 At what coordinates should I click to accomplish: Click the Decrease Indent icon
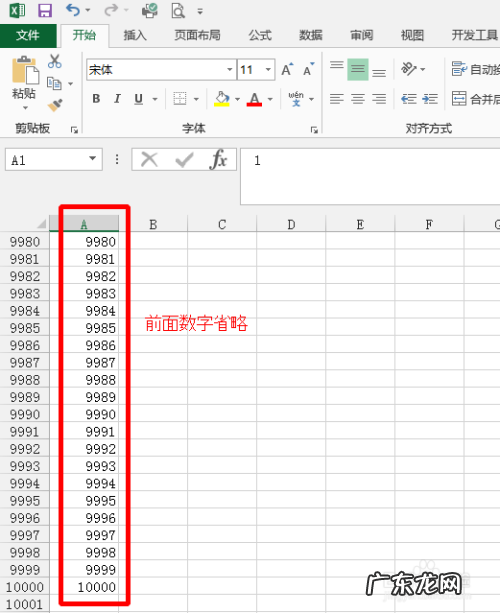[x=409, y=99]
